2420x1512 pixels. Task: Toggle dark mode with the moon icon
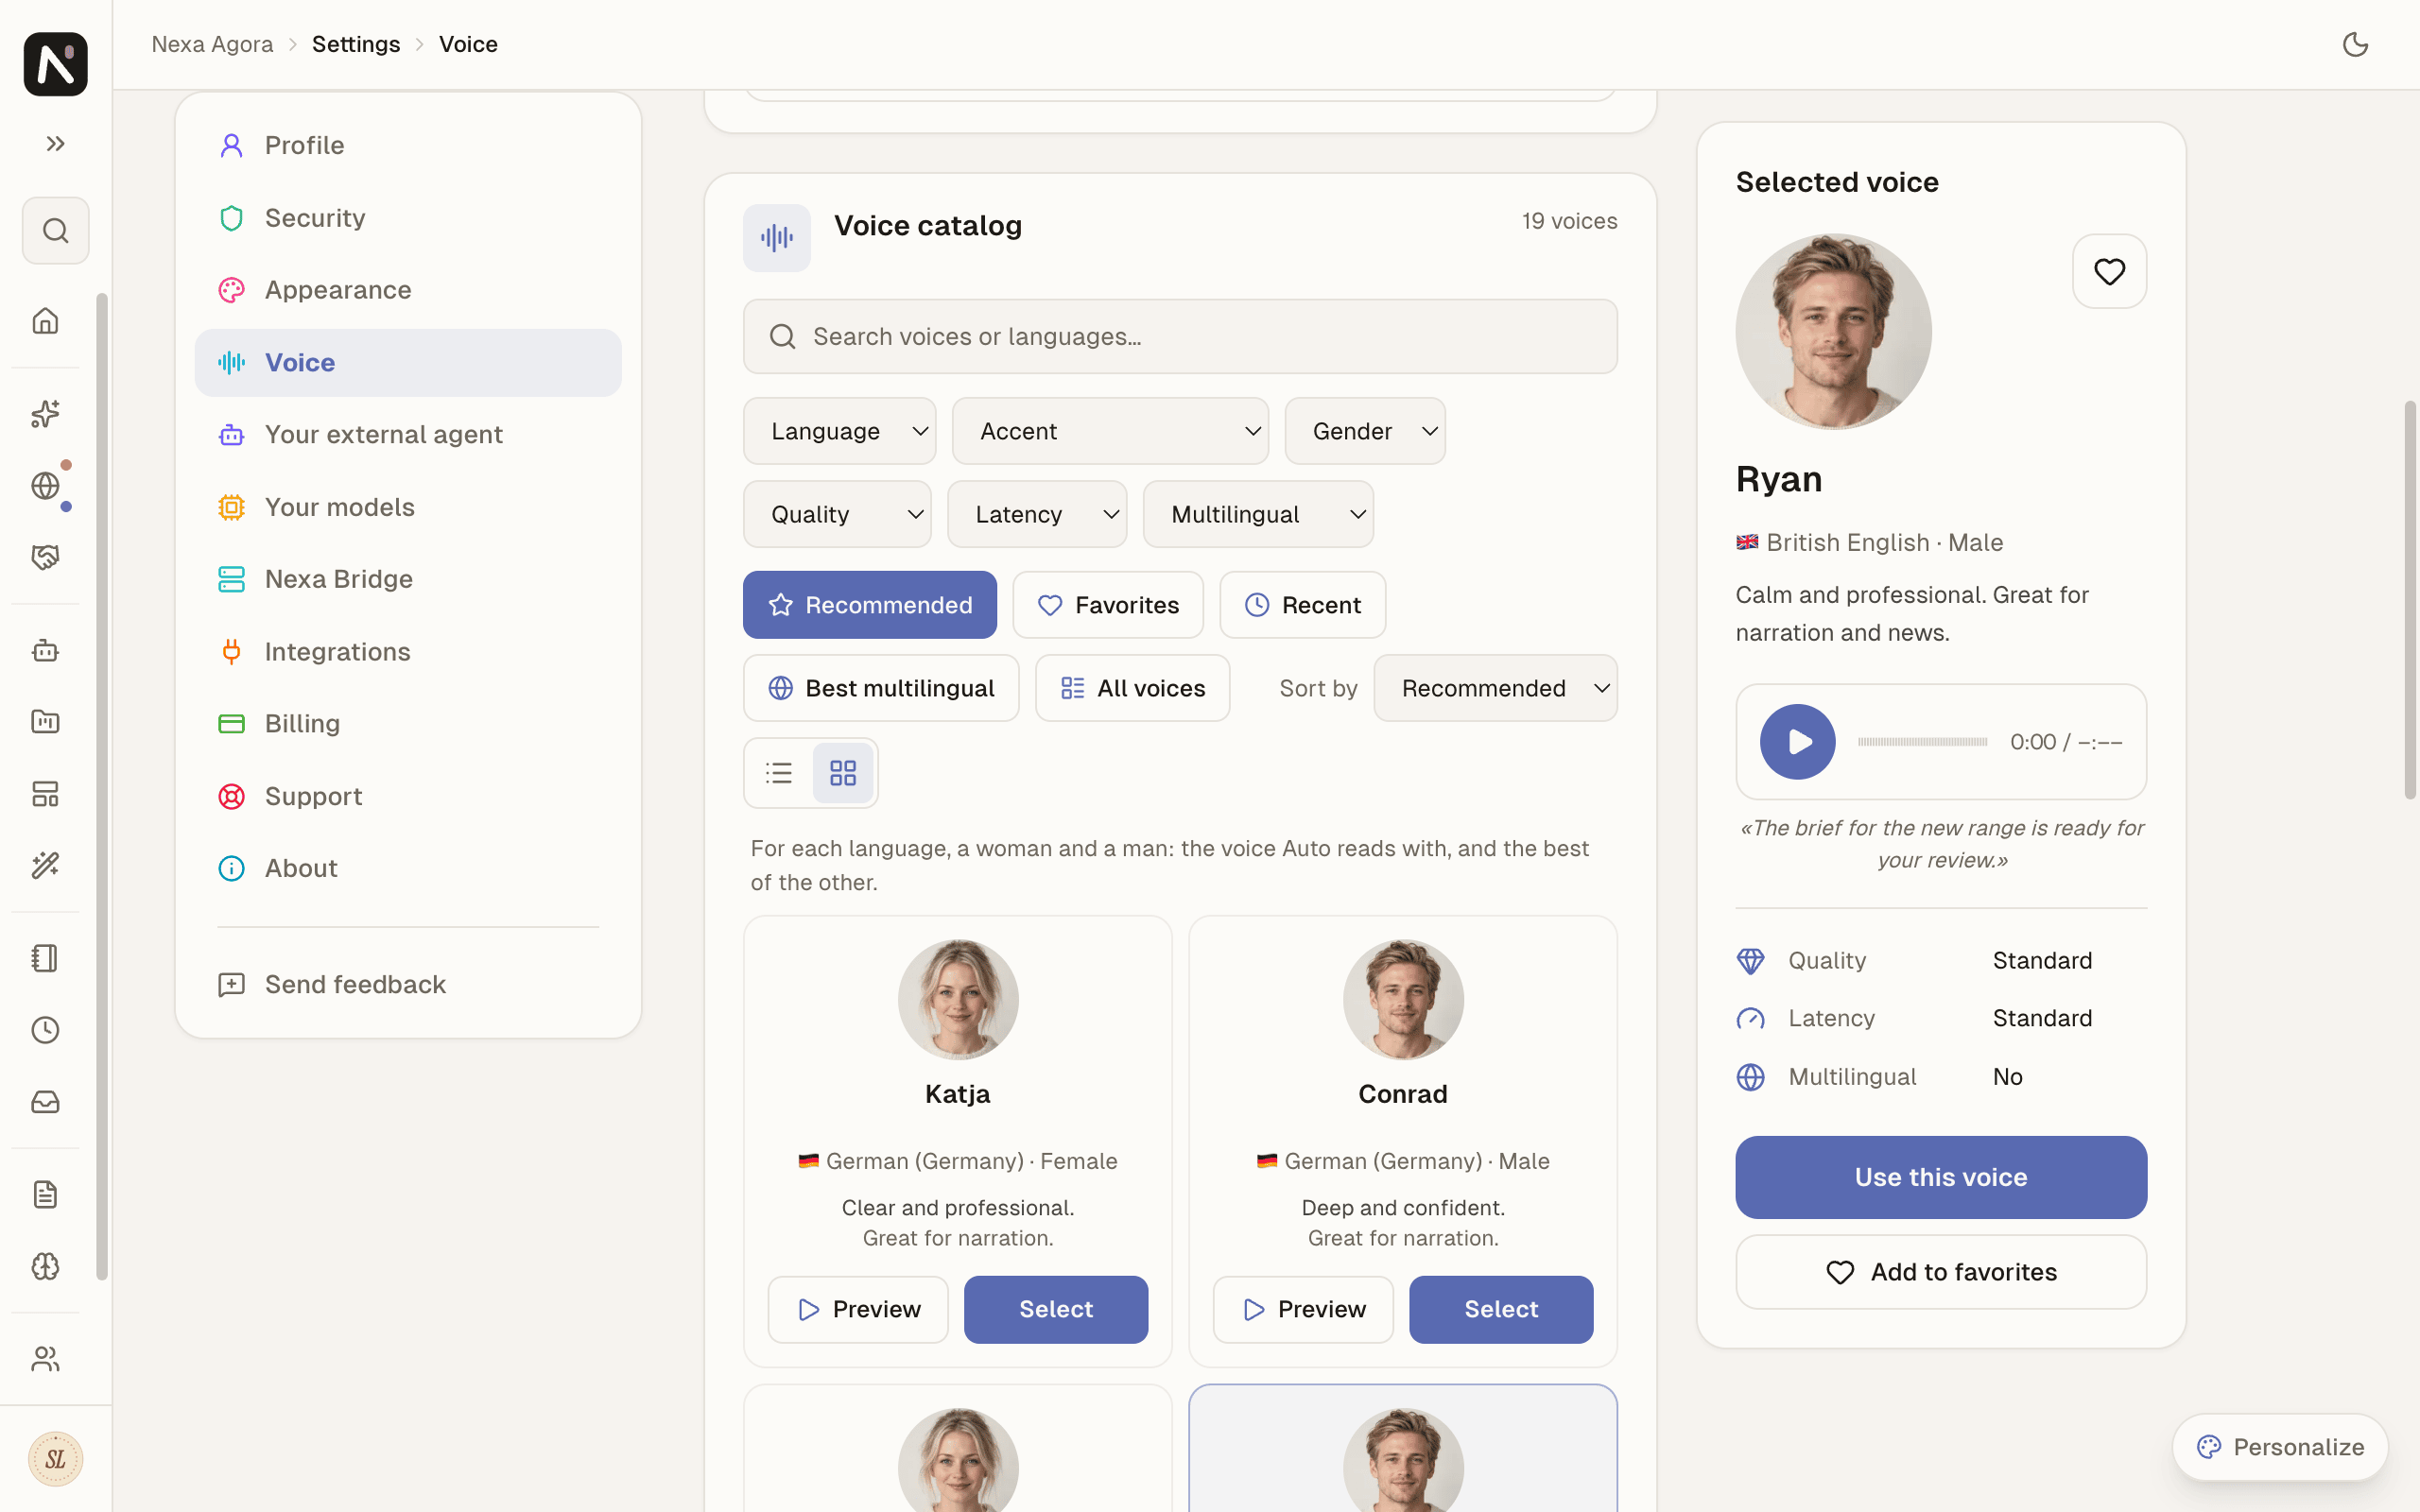pos(2355,44)
